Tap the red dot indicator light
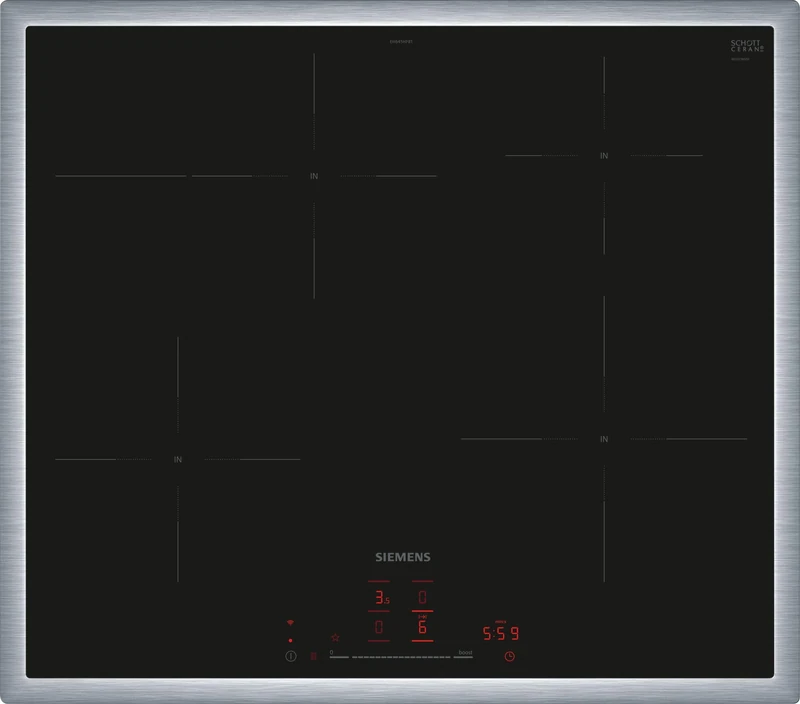The height and width of the screenshot is (704, 800). tap(290, 639)
